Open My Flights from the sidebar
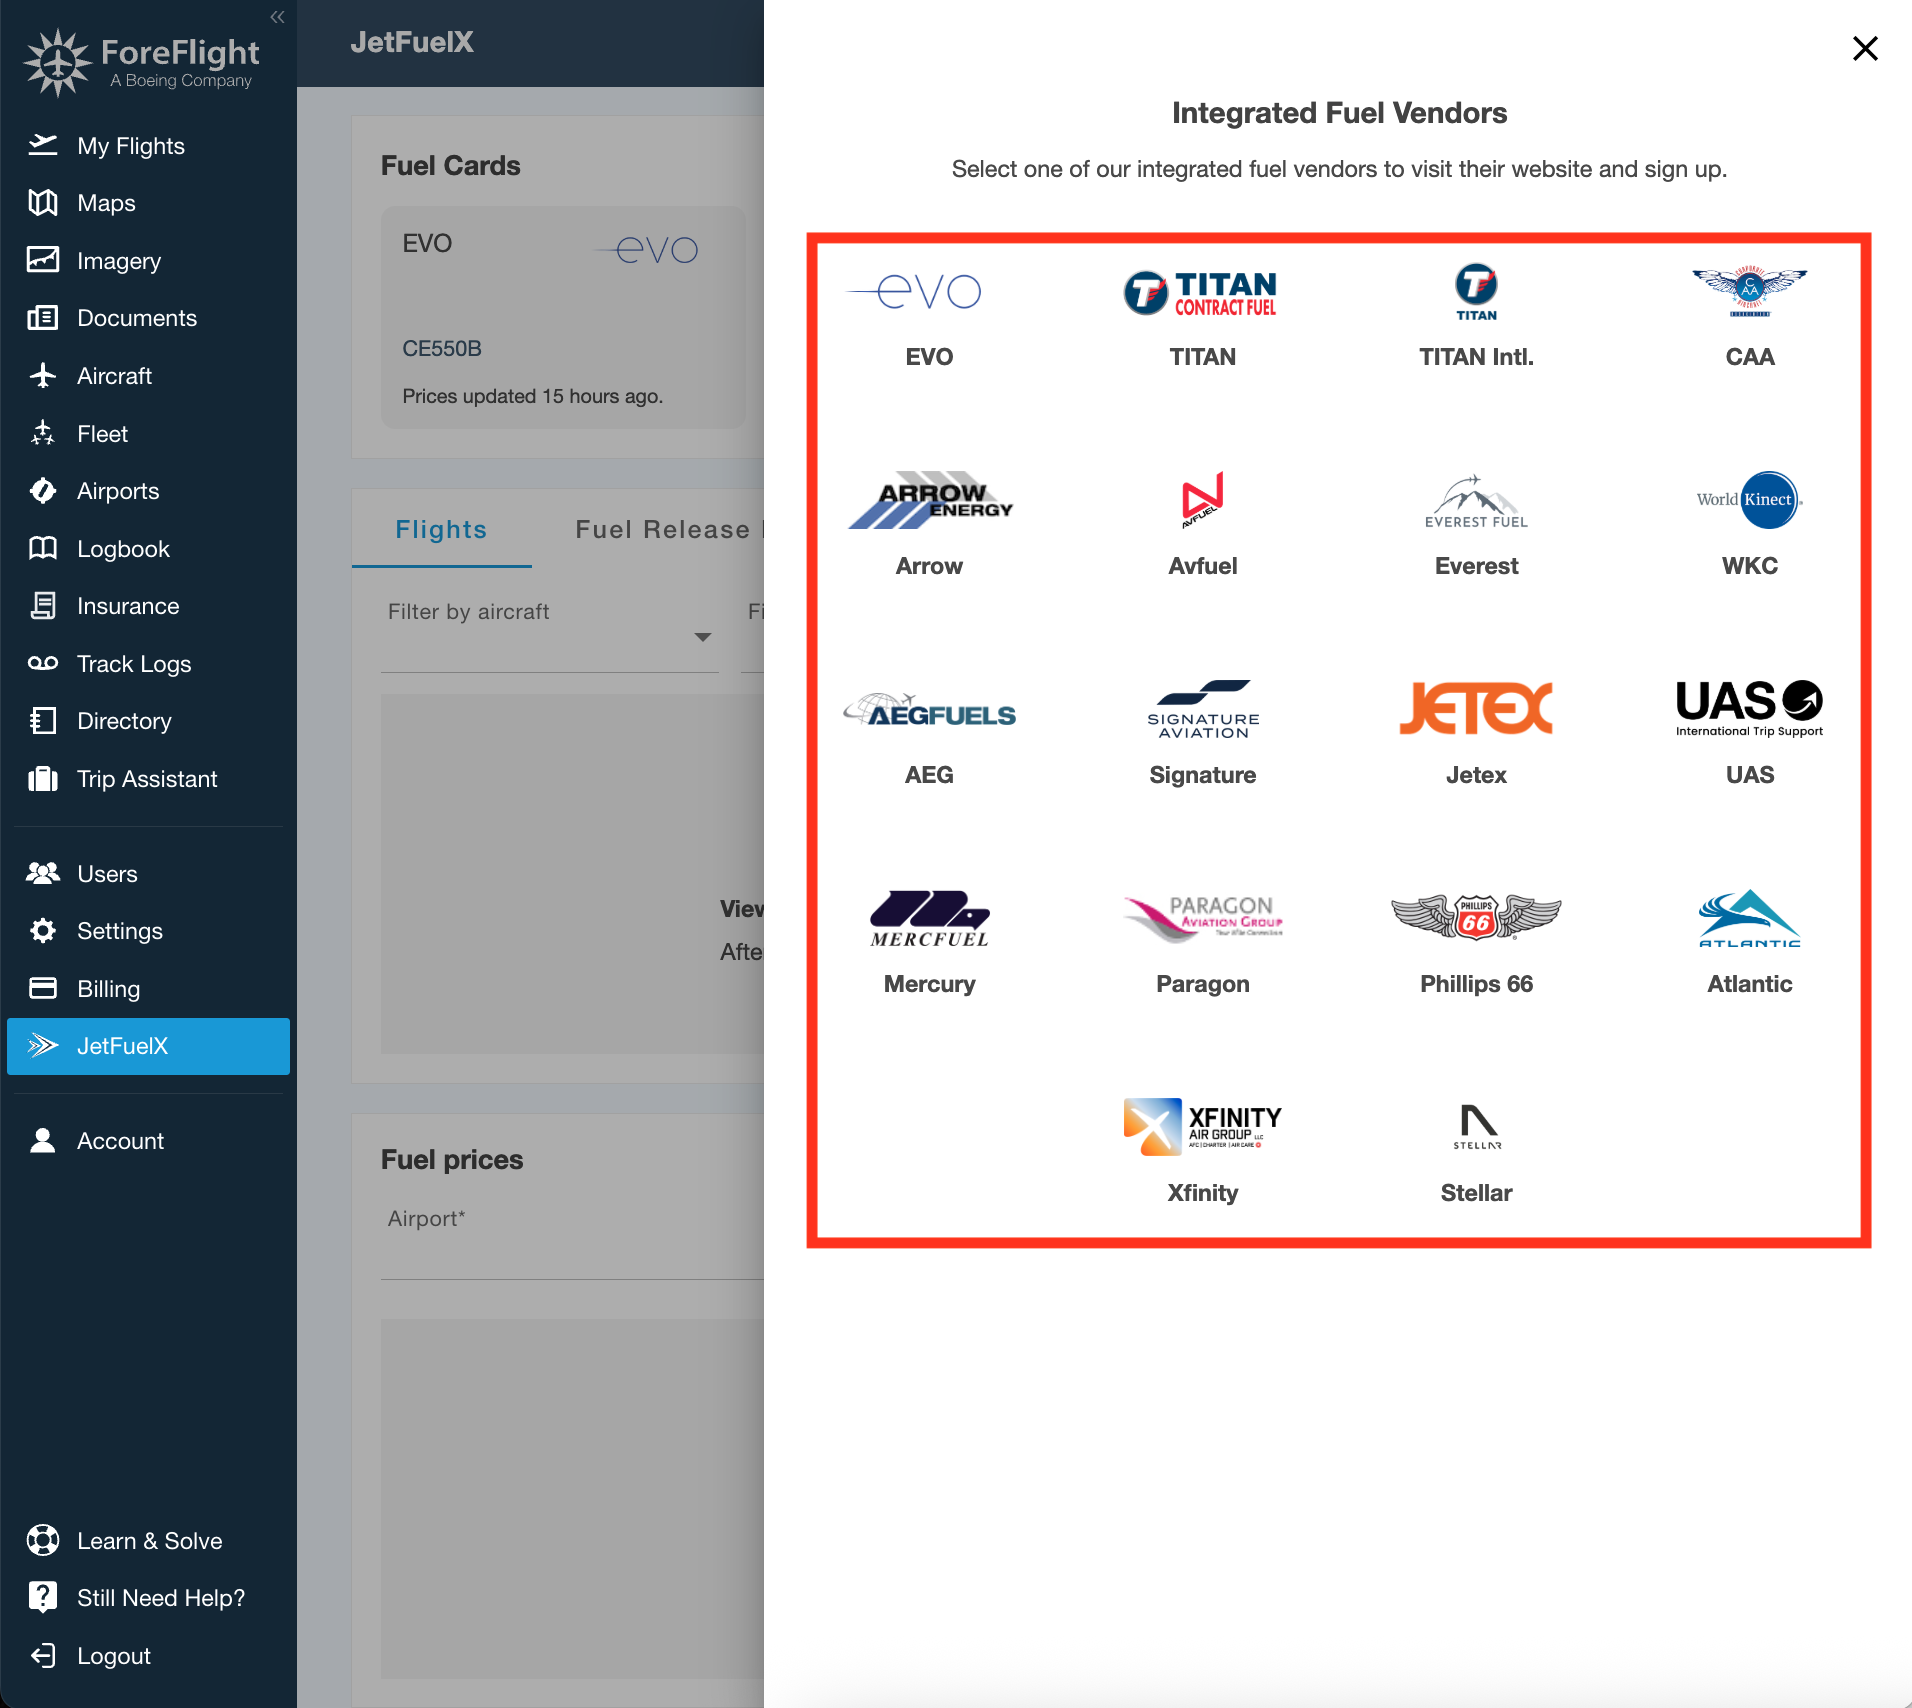 pyautogui.click(x=148, y=146)
